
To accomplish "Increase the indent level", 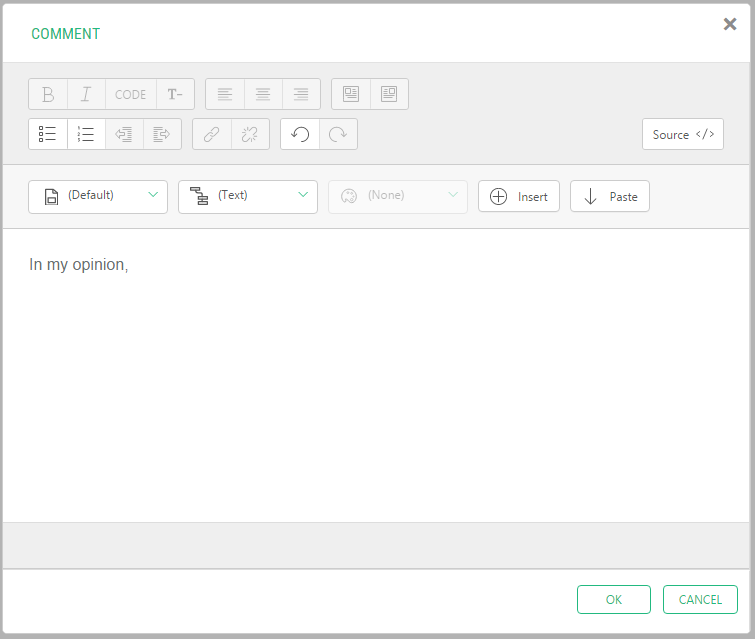I will tap(162, 134).
